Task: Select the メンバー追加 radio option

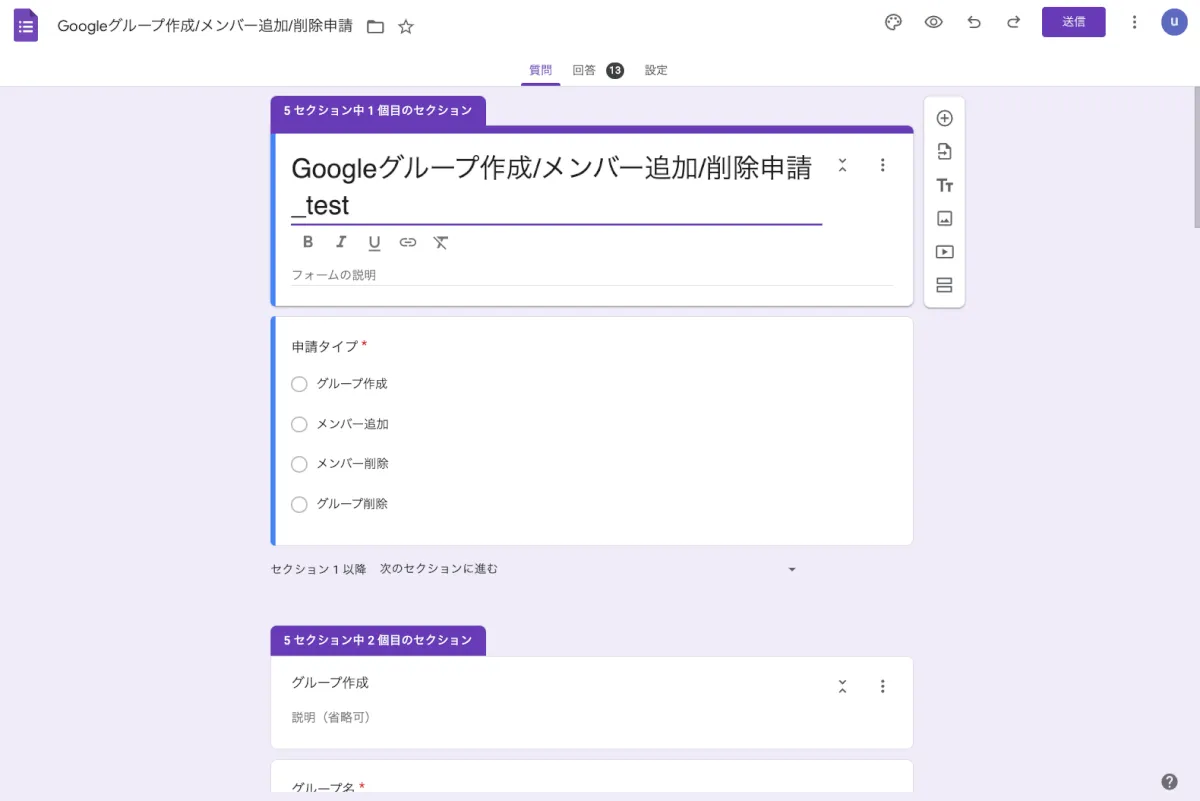Action: coord(299,424)
